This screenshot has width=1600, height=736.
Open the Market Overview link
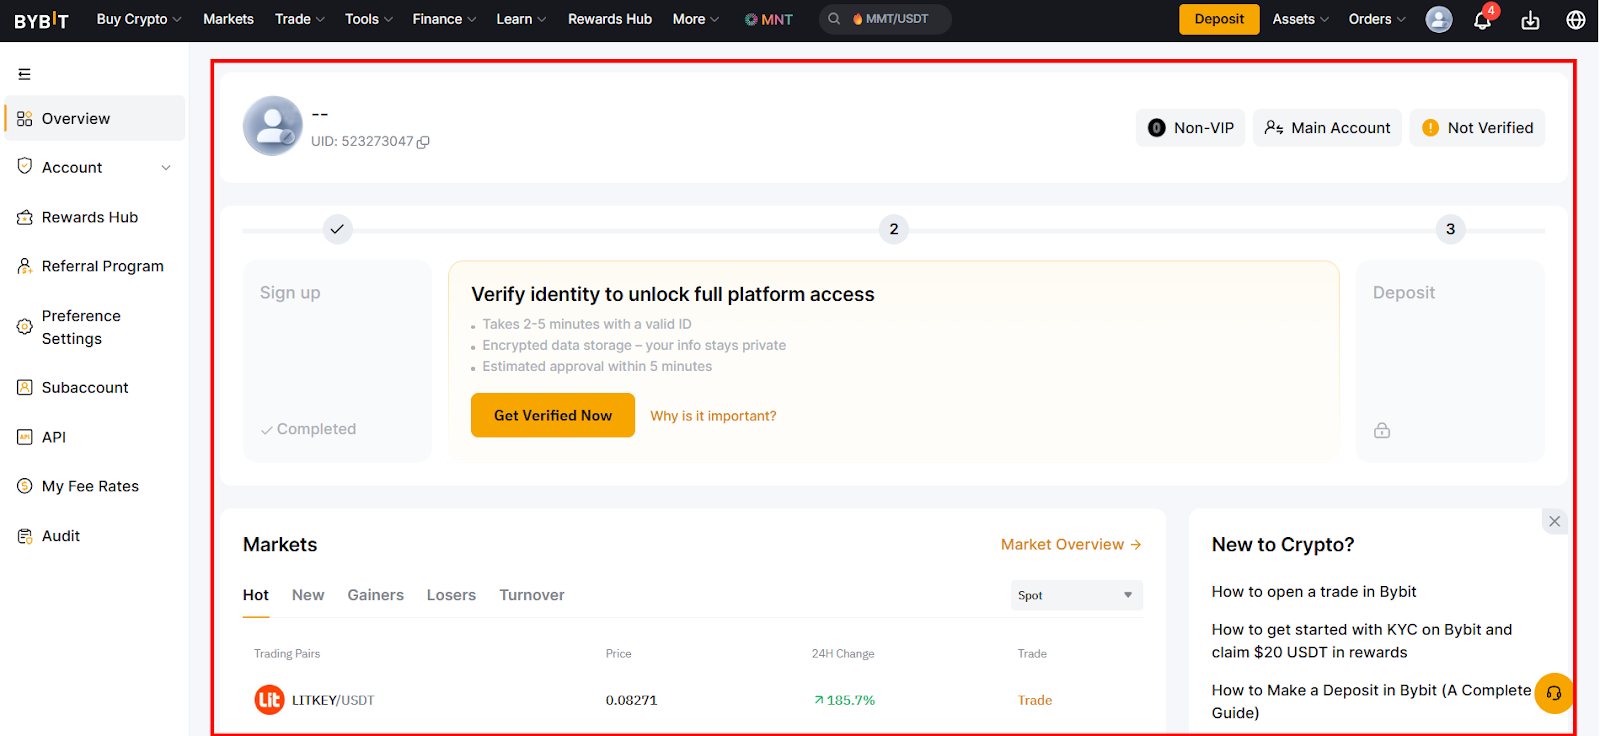pos(1071,545)
